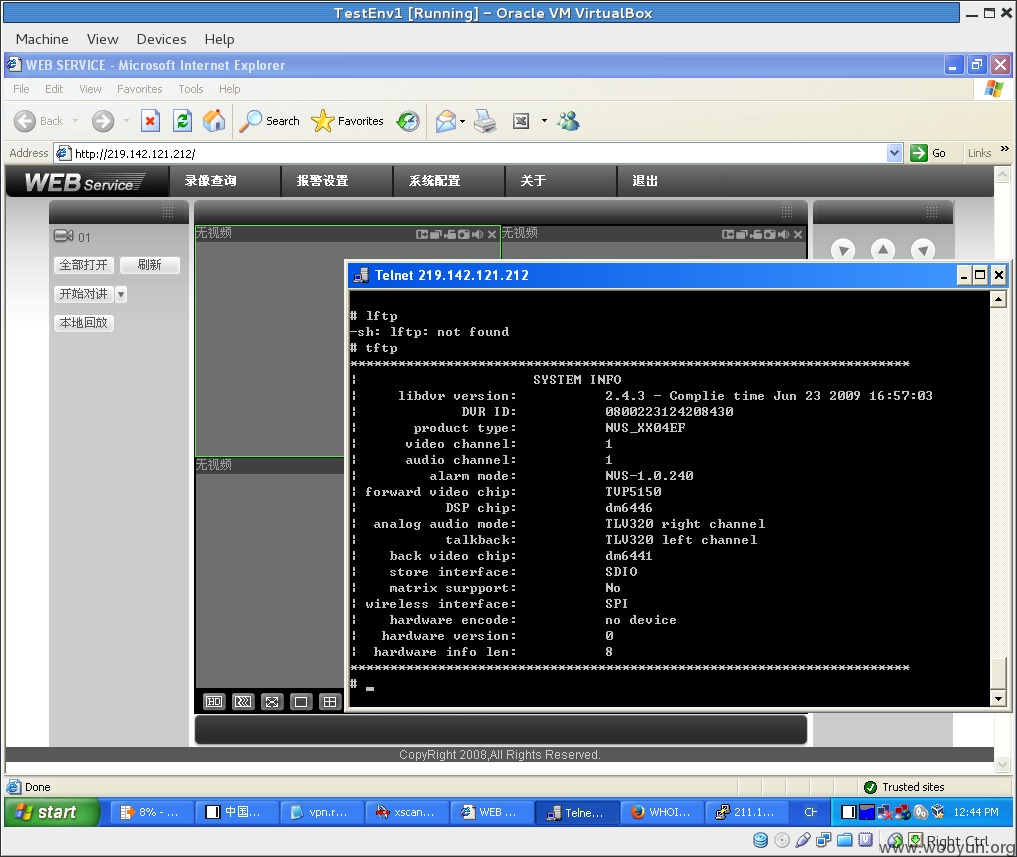Print the page using printer icon

coord(485,121)
